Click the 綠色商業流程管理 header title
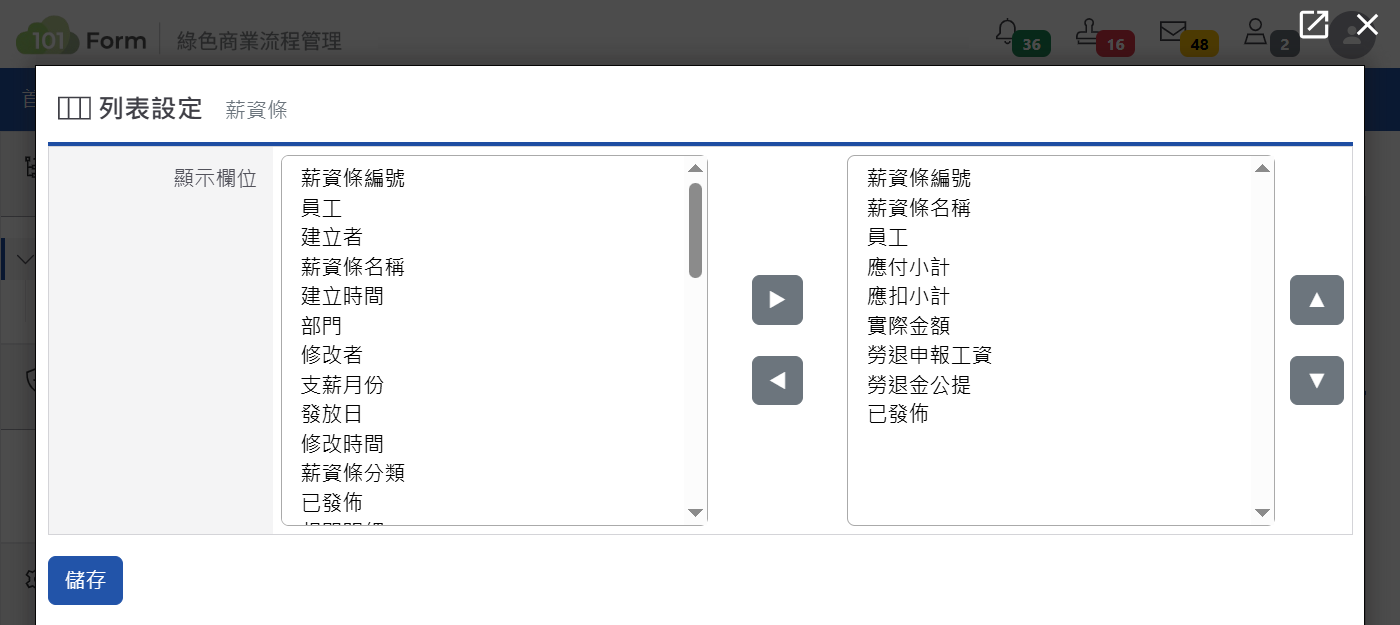This screenshot has height=625, width=1400. [x=259, y=41]
